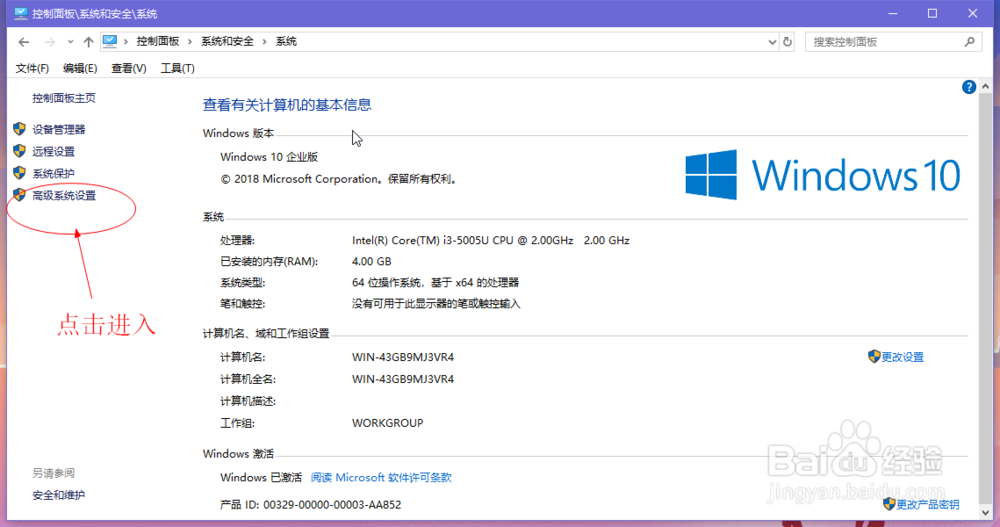Viewport: 1000px width, 527px height.
Task: Click the 4.00 GB RAM value
Action: tap(371, 262)
